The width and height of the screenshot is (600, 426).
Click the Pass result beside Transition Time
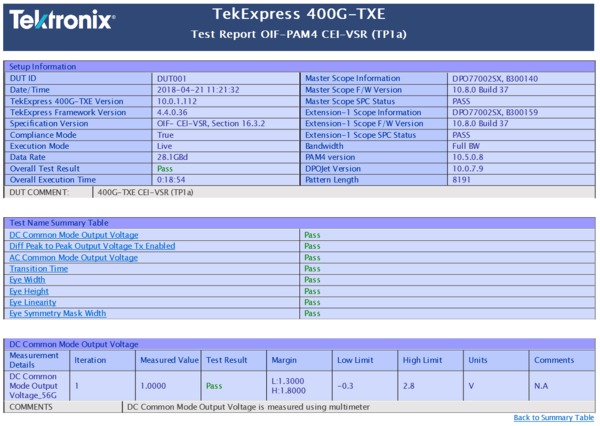[x=312, y=269]
